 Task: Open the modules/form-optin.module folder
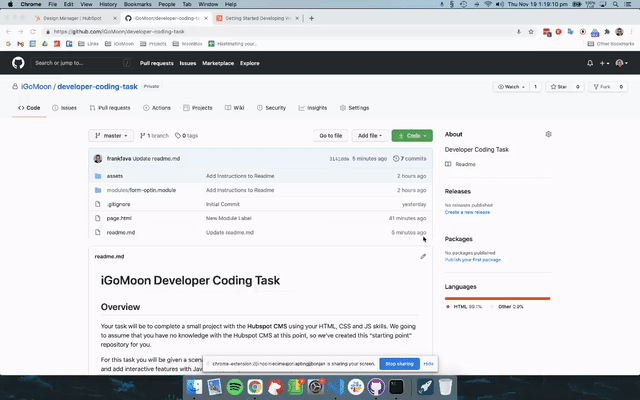point(141,190)
